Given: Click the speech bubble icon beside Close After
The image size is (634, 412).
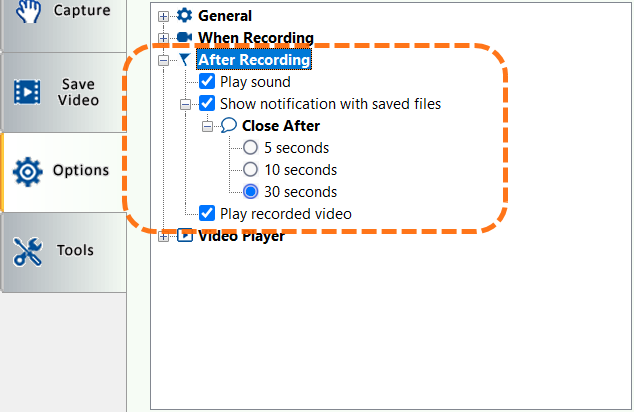Looking at the screenshot, I should tap(228, 126).
